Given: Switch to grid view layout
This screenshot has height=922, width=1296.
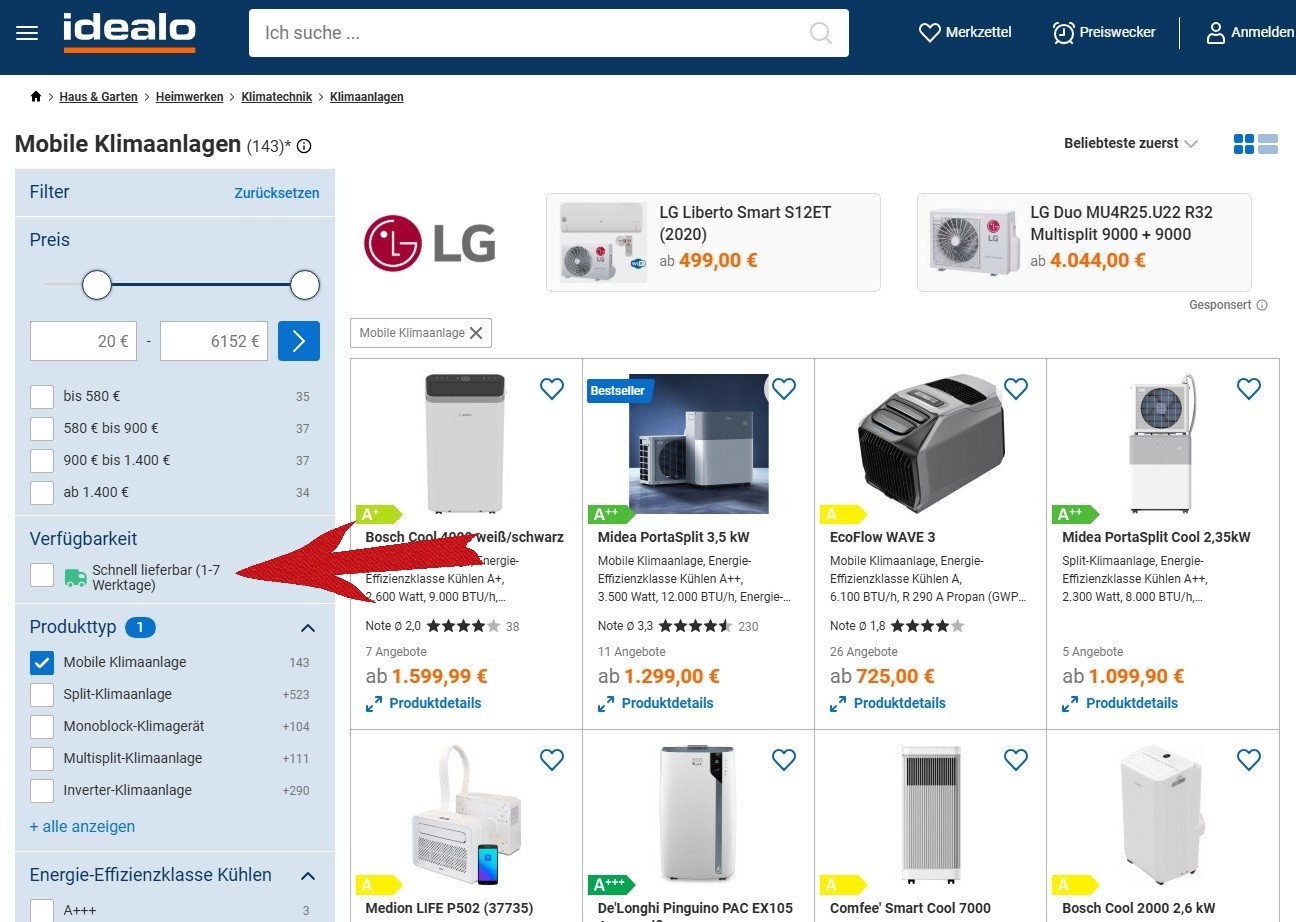Looking at the screenshot, I should point(1244,144).
